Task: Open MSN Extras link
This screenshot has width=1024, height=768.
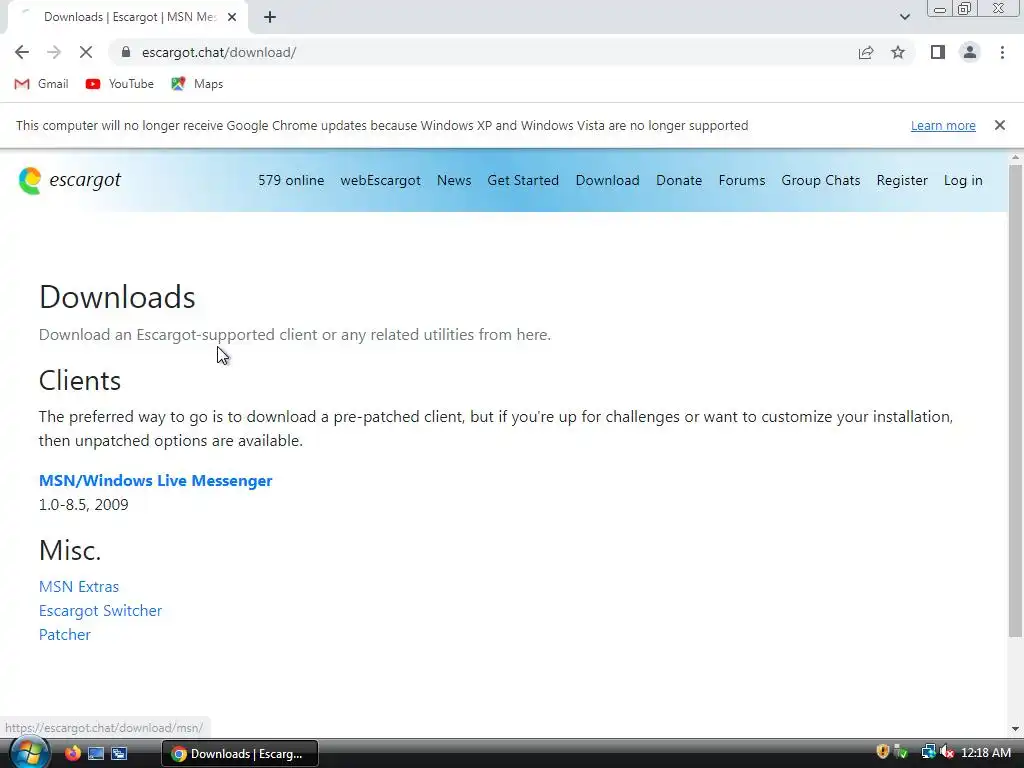Action: coord(79,586)
